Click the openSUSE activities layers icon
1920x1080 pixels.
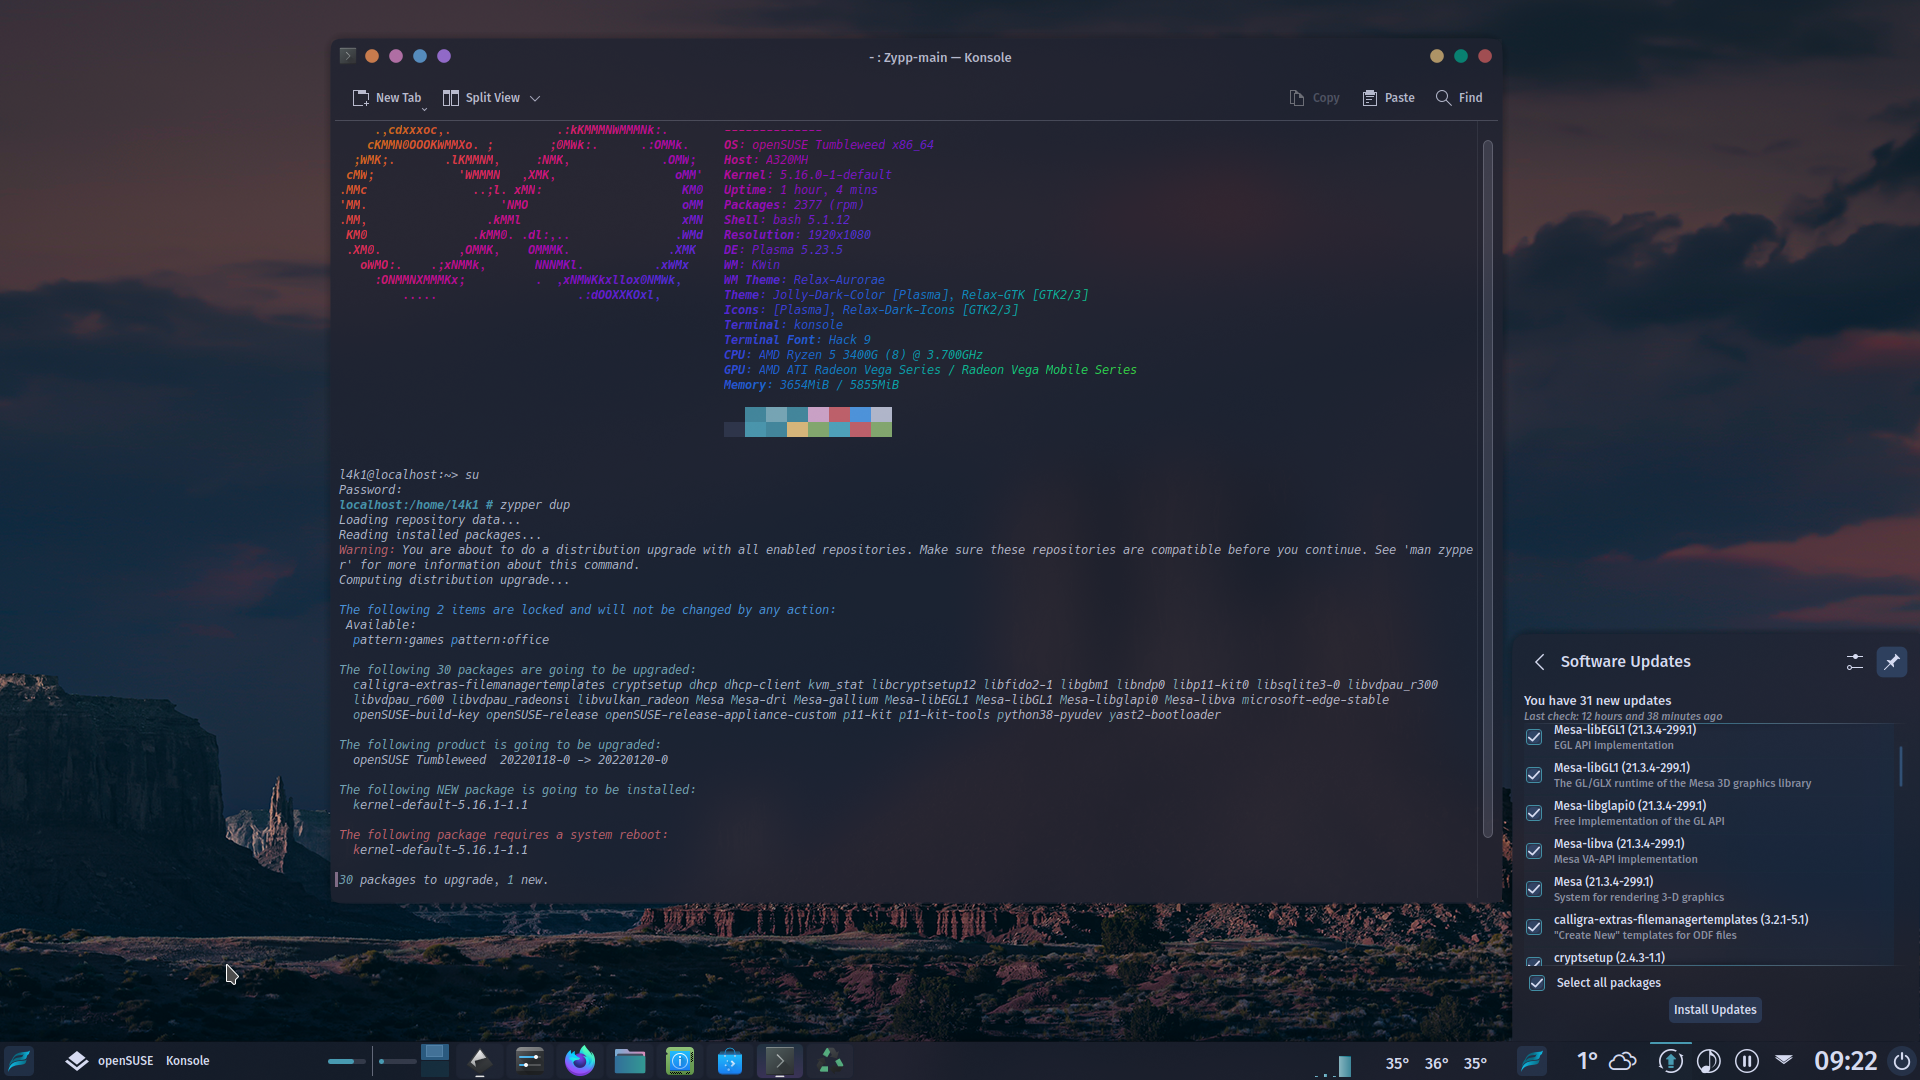77,1061
